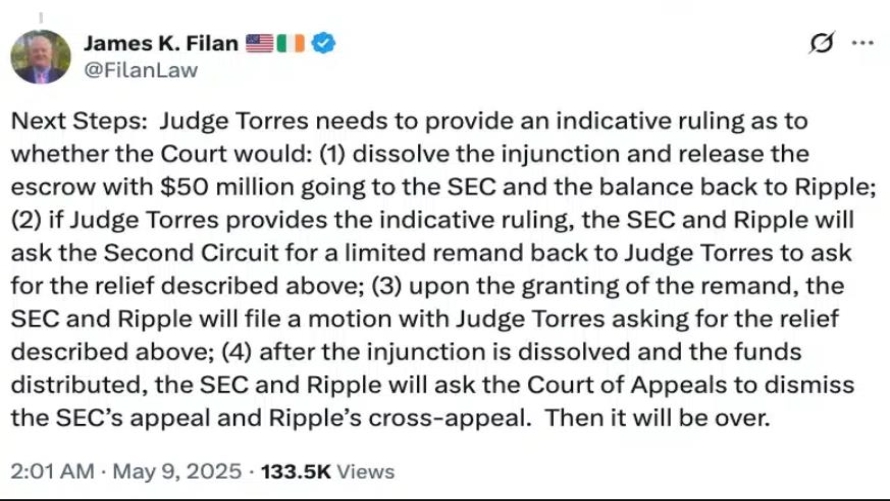Image resolution: width=890 pixels, height=501 pixels.
Task: Click the 2:01 AM timestamp
Action: coord(52,471)
